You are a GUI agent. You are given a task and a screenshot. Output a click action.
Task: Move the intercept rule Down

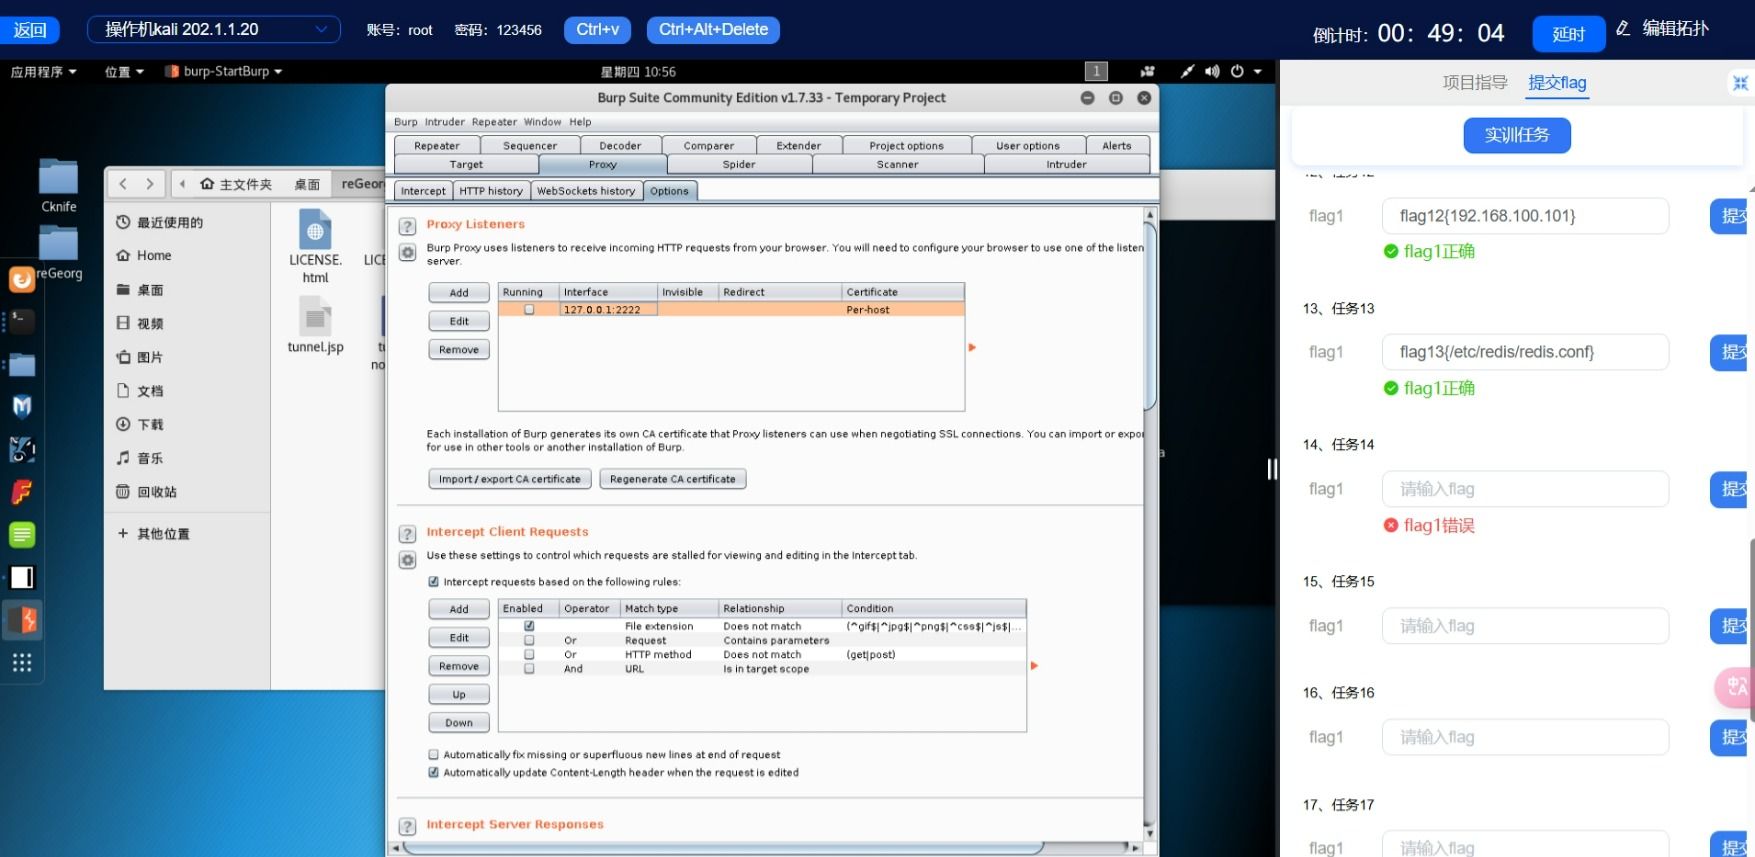click(459, 723)
